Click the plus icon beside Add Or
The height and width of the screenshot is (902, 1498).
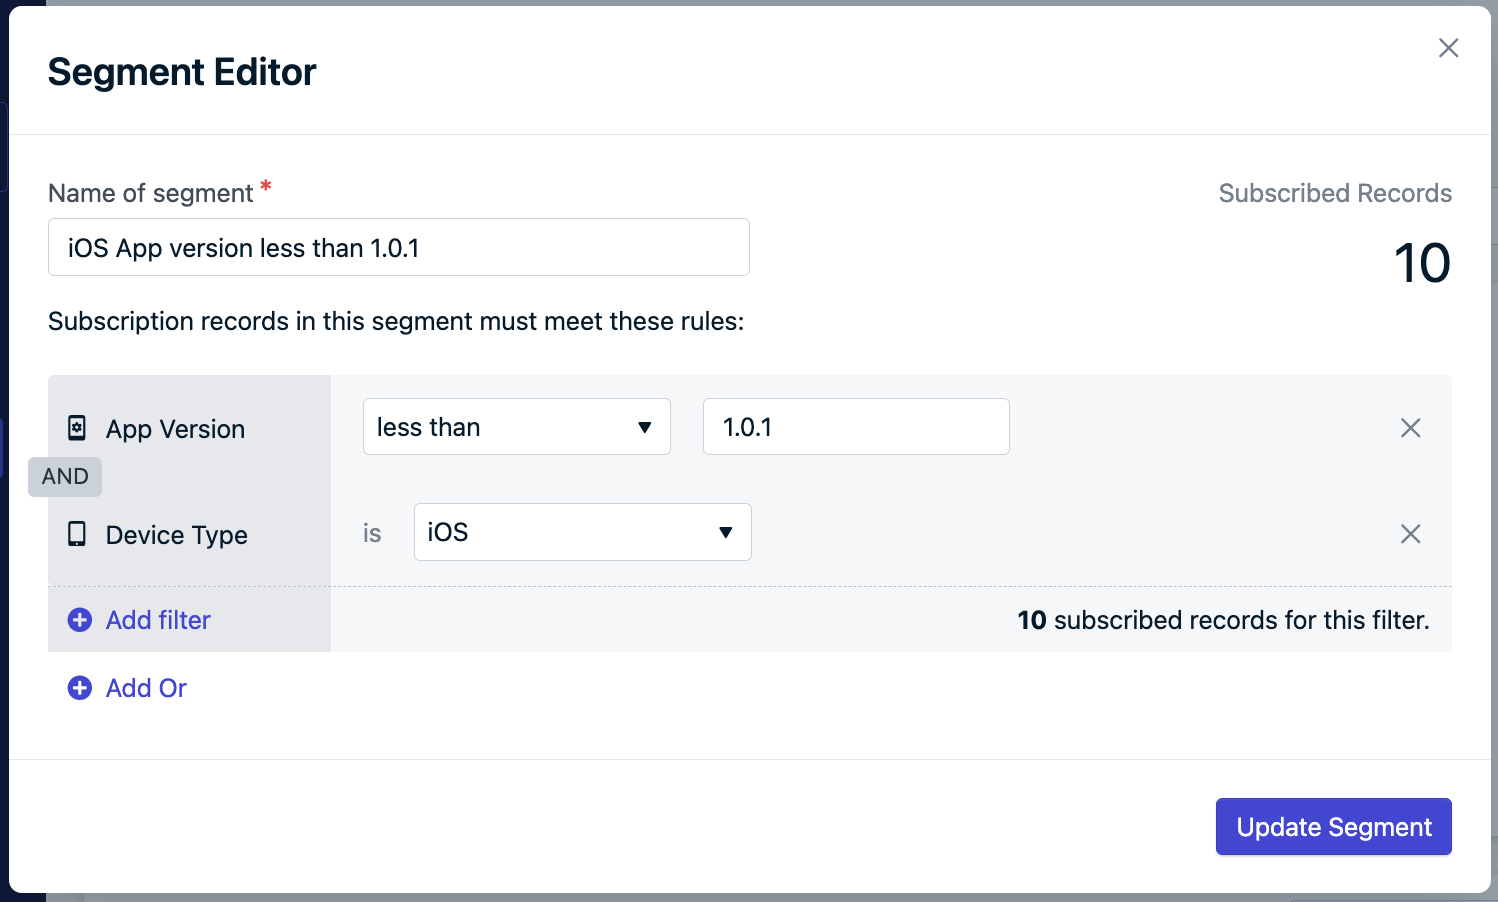click(80, 688)
